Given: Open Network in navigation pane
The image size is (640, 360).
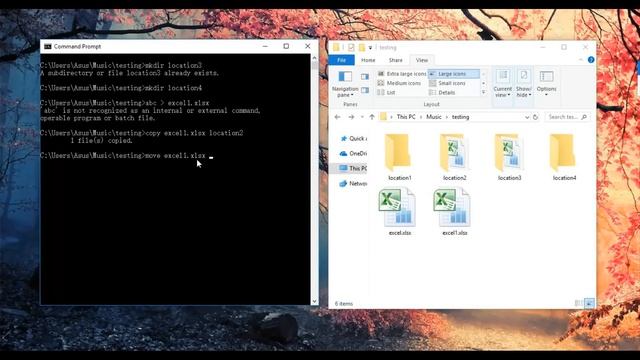Looking at the screenshot, I should point(353,184).
